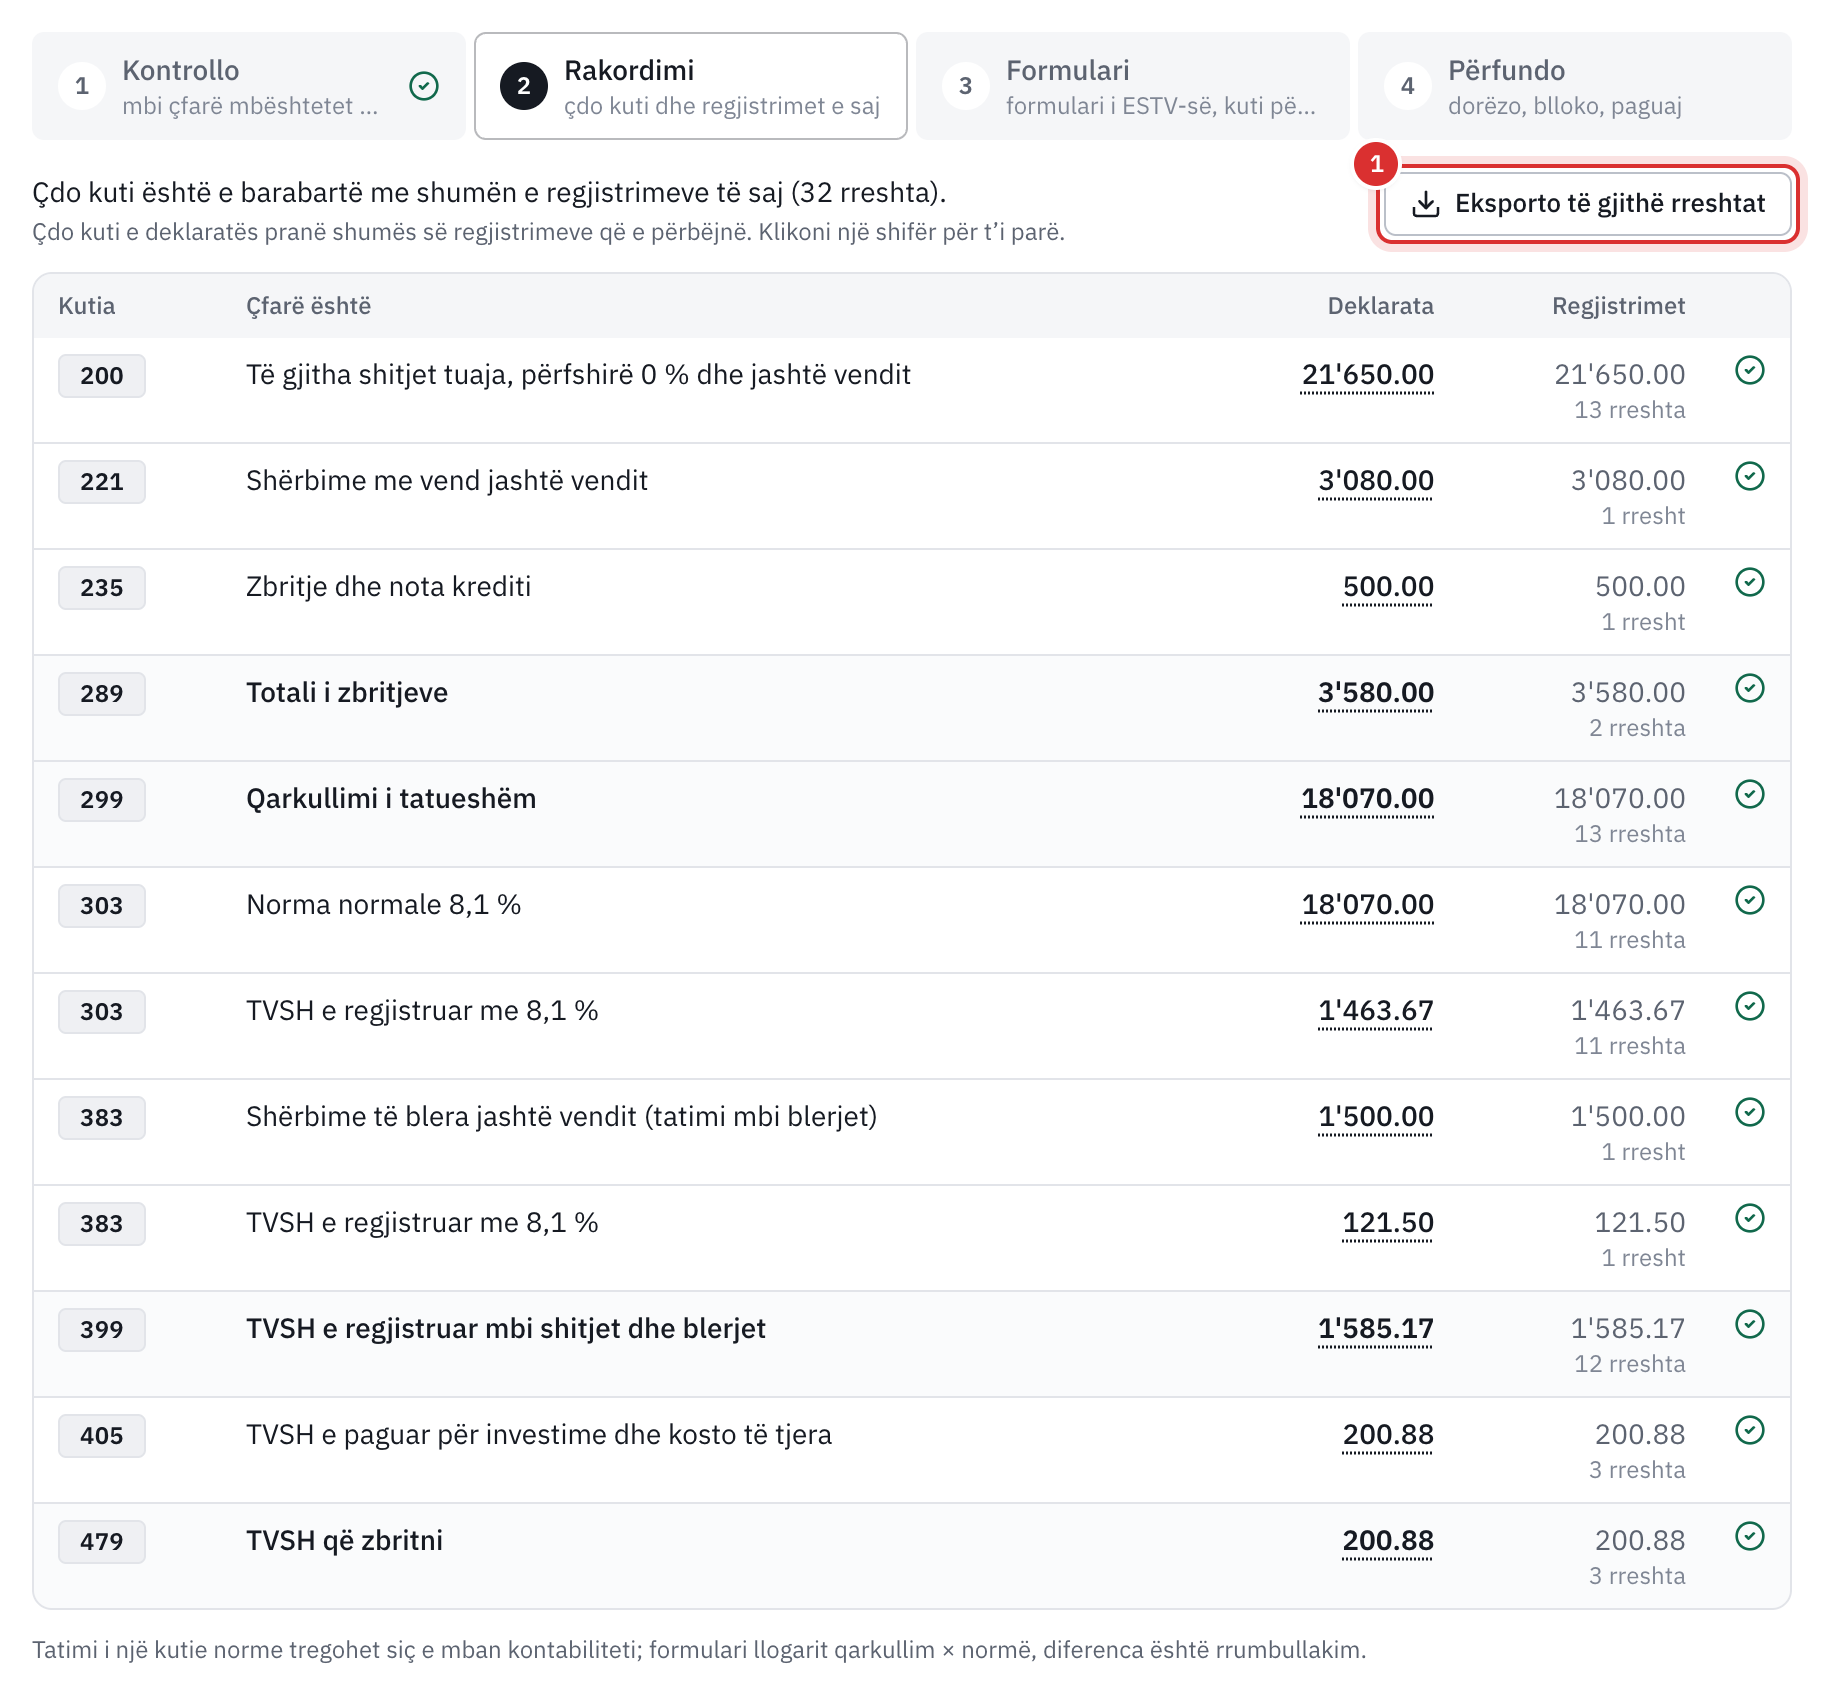The height and width of the screenshot is (1688, 1824).
Task: Select the Rakordimi step tab
Action: [691, 86]
